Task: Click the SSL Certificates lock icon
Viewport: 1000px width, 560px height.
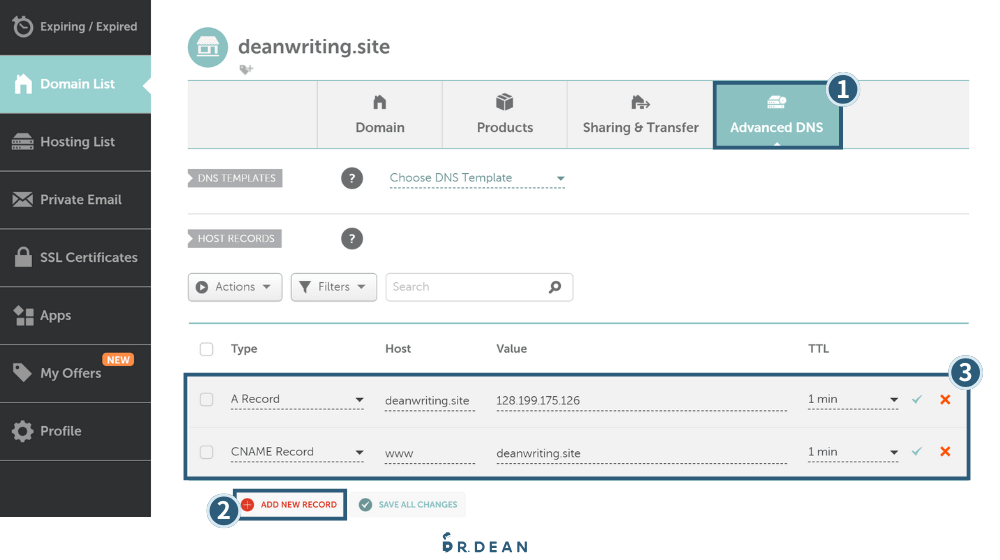Action: [23, 257]
